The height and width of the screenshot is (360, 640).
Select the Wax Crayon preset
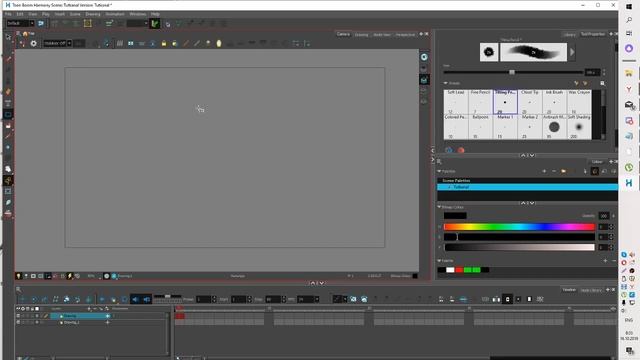tap(579, 102)
